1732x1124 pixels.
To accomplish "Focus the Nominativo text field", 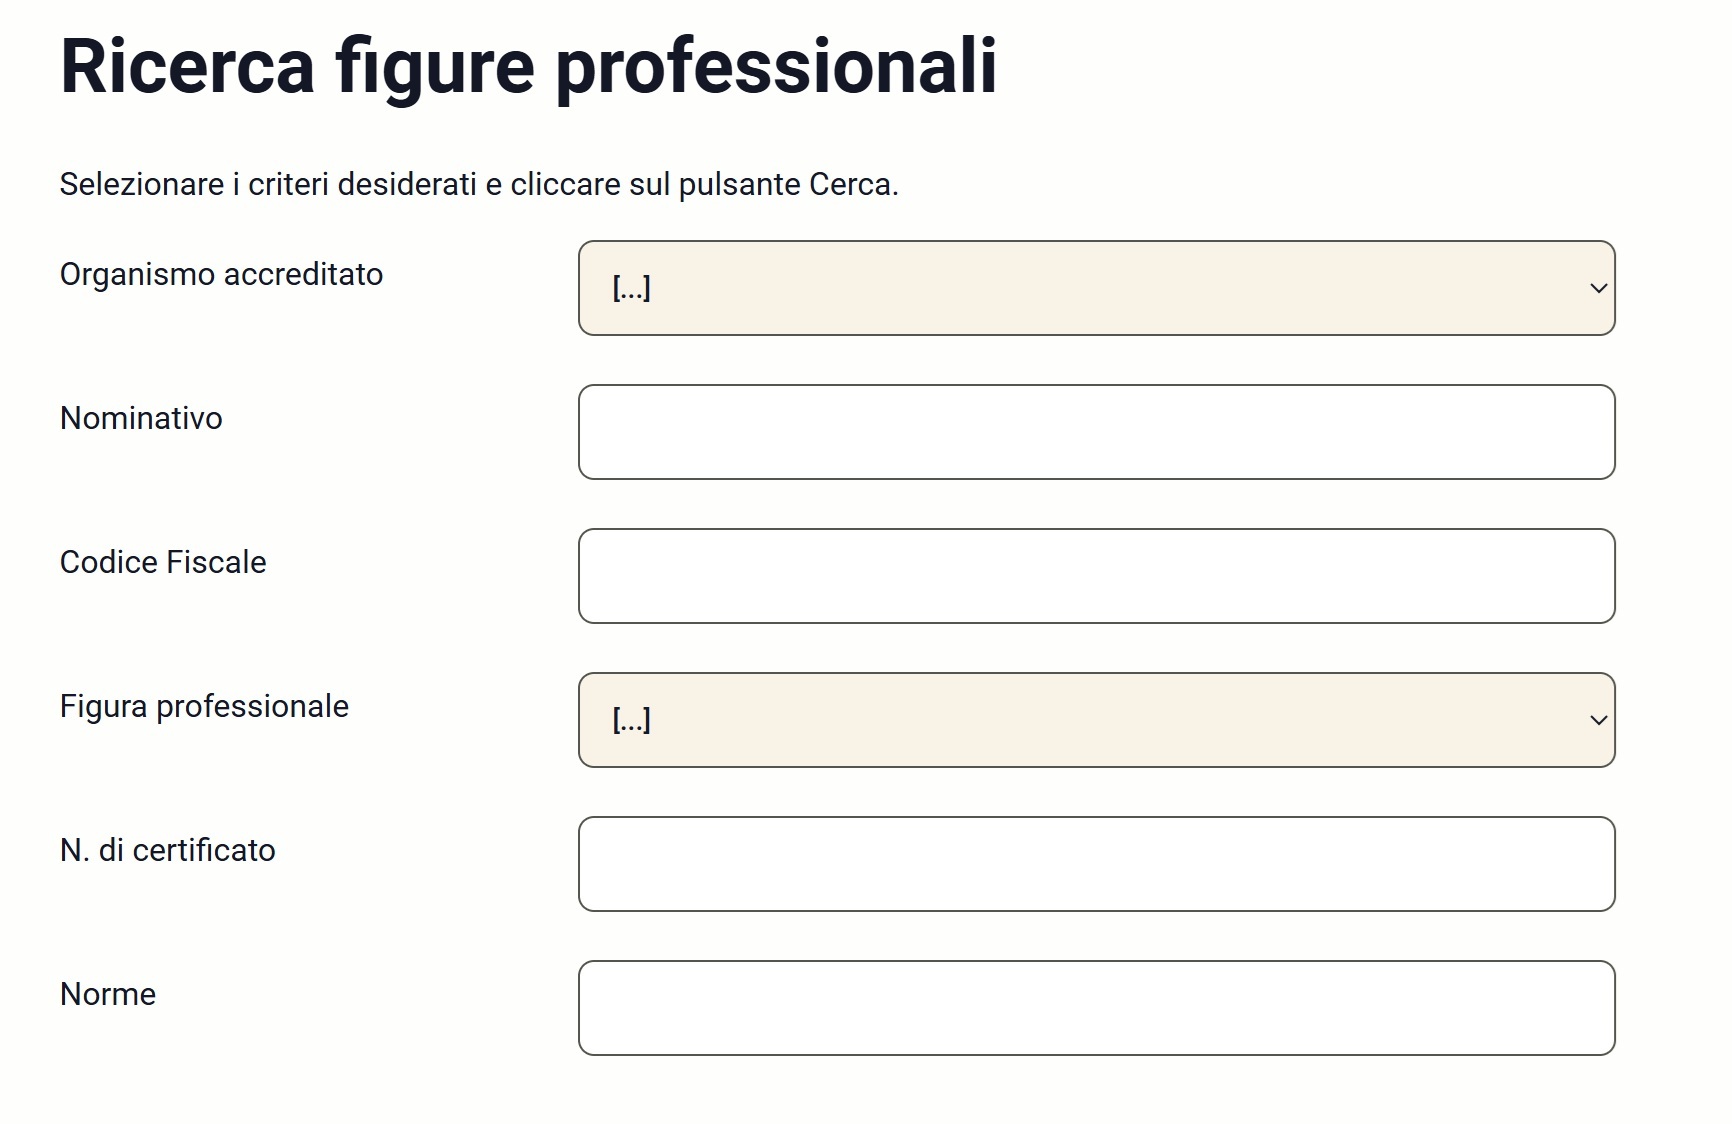I will 1096,432.
